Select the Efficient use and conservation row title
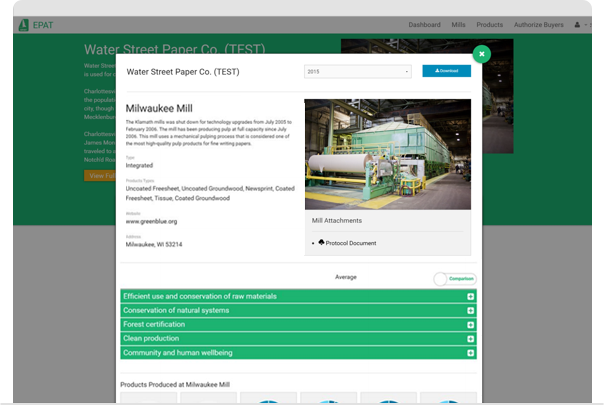 200,296
